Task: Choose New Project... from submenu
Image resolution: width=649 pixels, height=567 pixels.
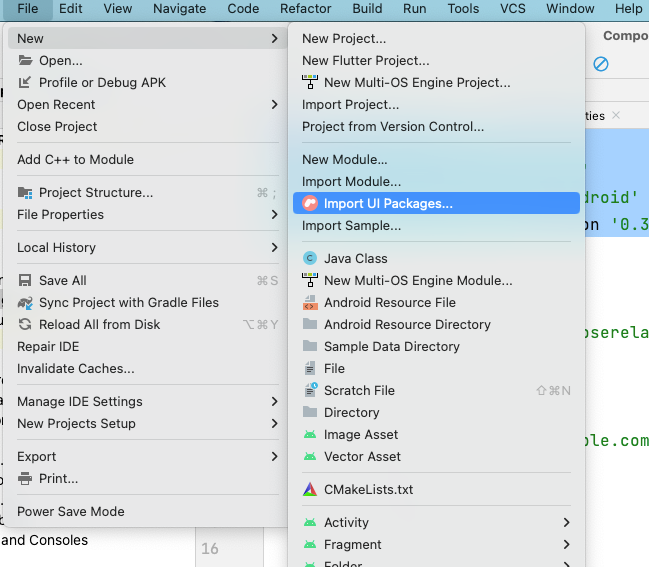Action: click(x=436, y=38)
